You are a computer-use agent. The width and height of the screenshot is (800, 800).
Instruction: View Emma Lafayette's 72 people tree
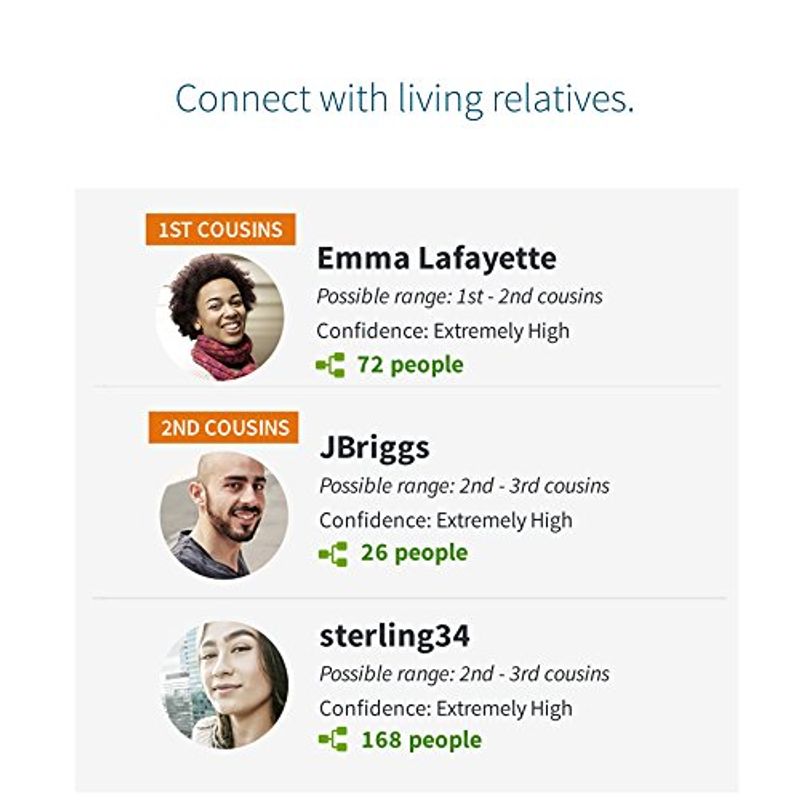click(410, 365)
